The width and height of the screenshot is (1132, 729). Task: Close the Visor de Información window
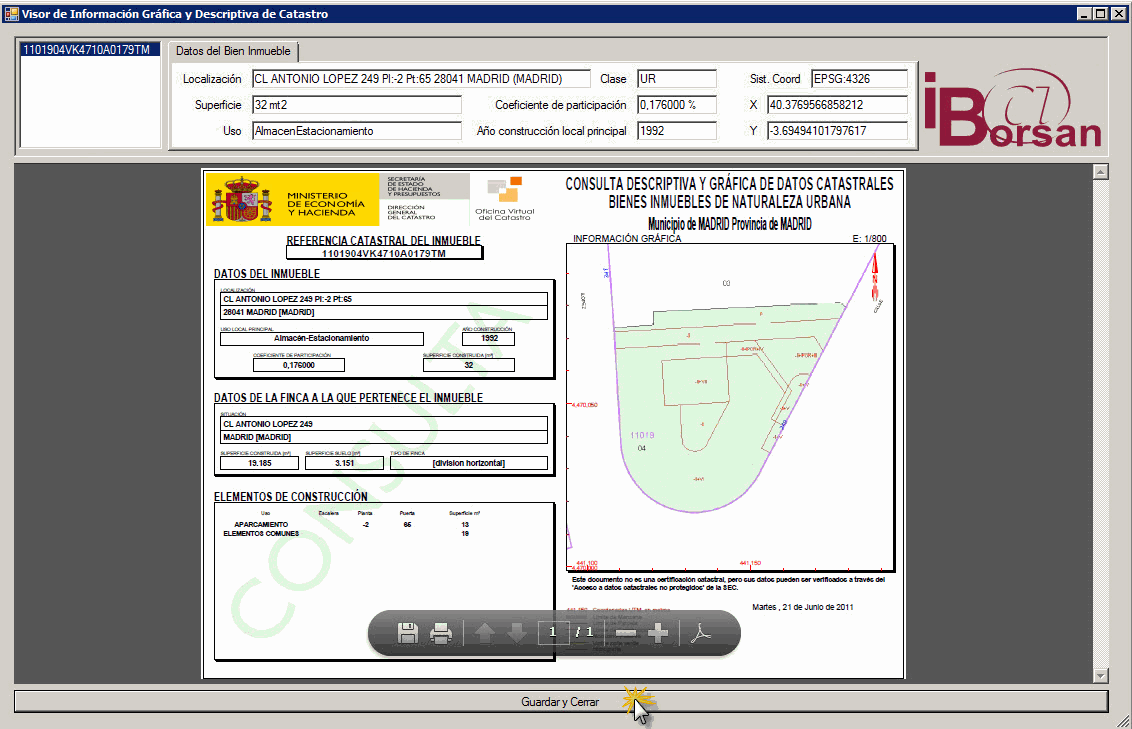(x=1119, y=14)
